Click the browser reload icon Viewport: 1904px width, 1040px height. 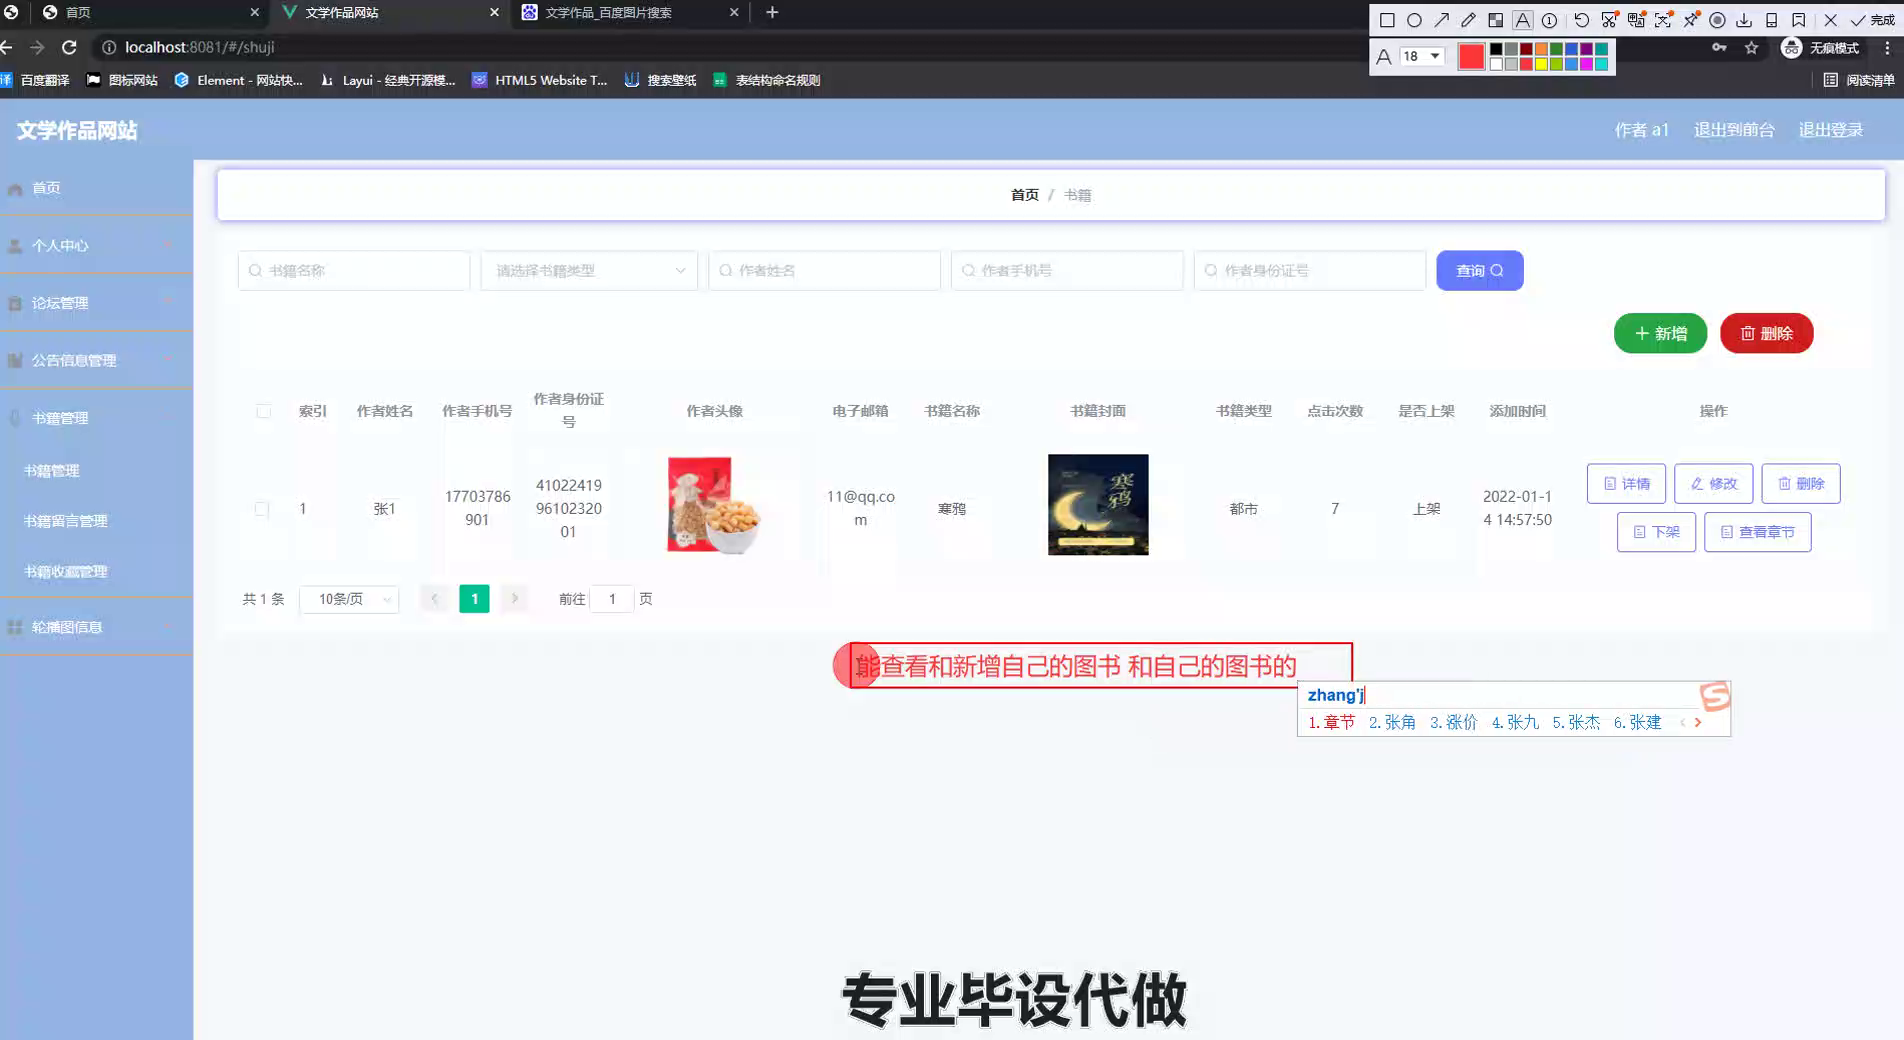pos(69,47)
